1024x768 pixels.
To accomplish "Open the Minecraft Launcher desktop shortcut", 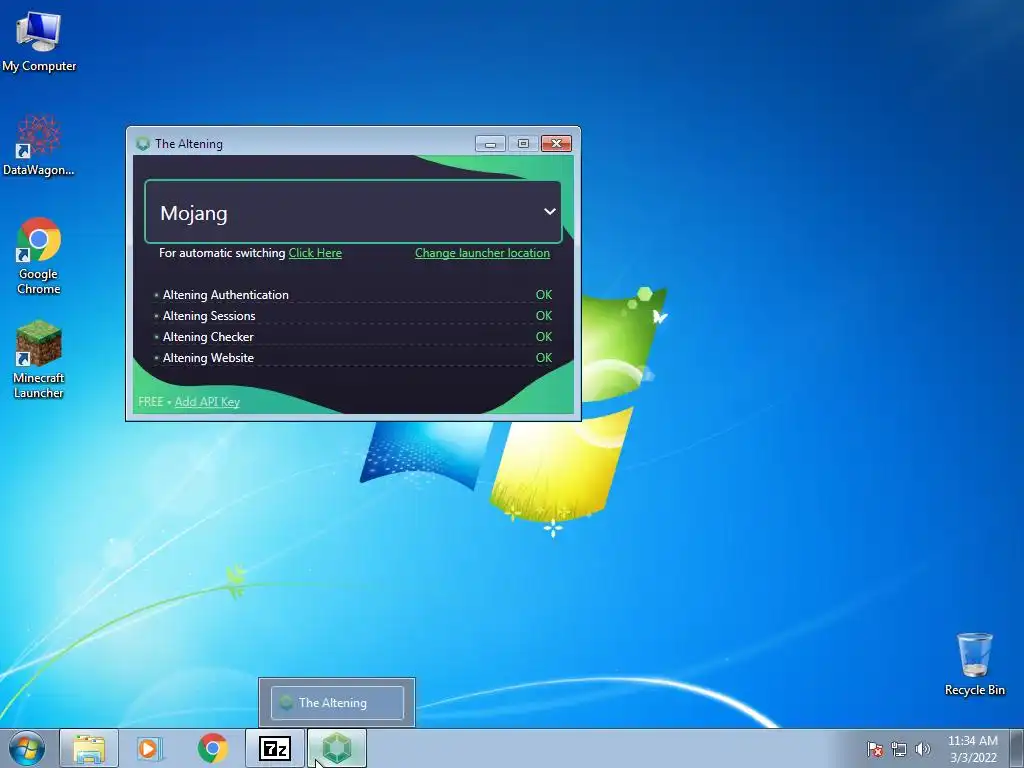I will [x=39, y=359].
